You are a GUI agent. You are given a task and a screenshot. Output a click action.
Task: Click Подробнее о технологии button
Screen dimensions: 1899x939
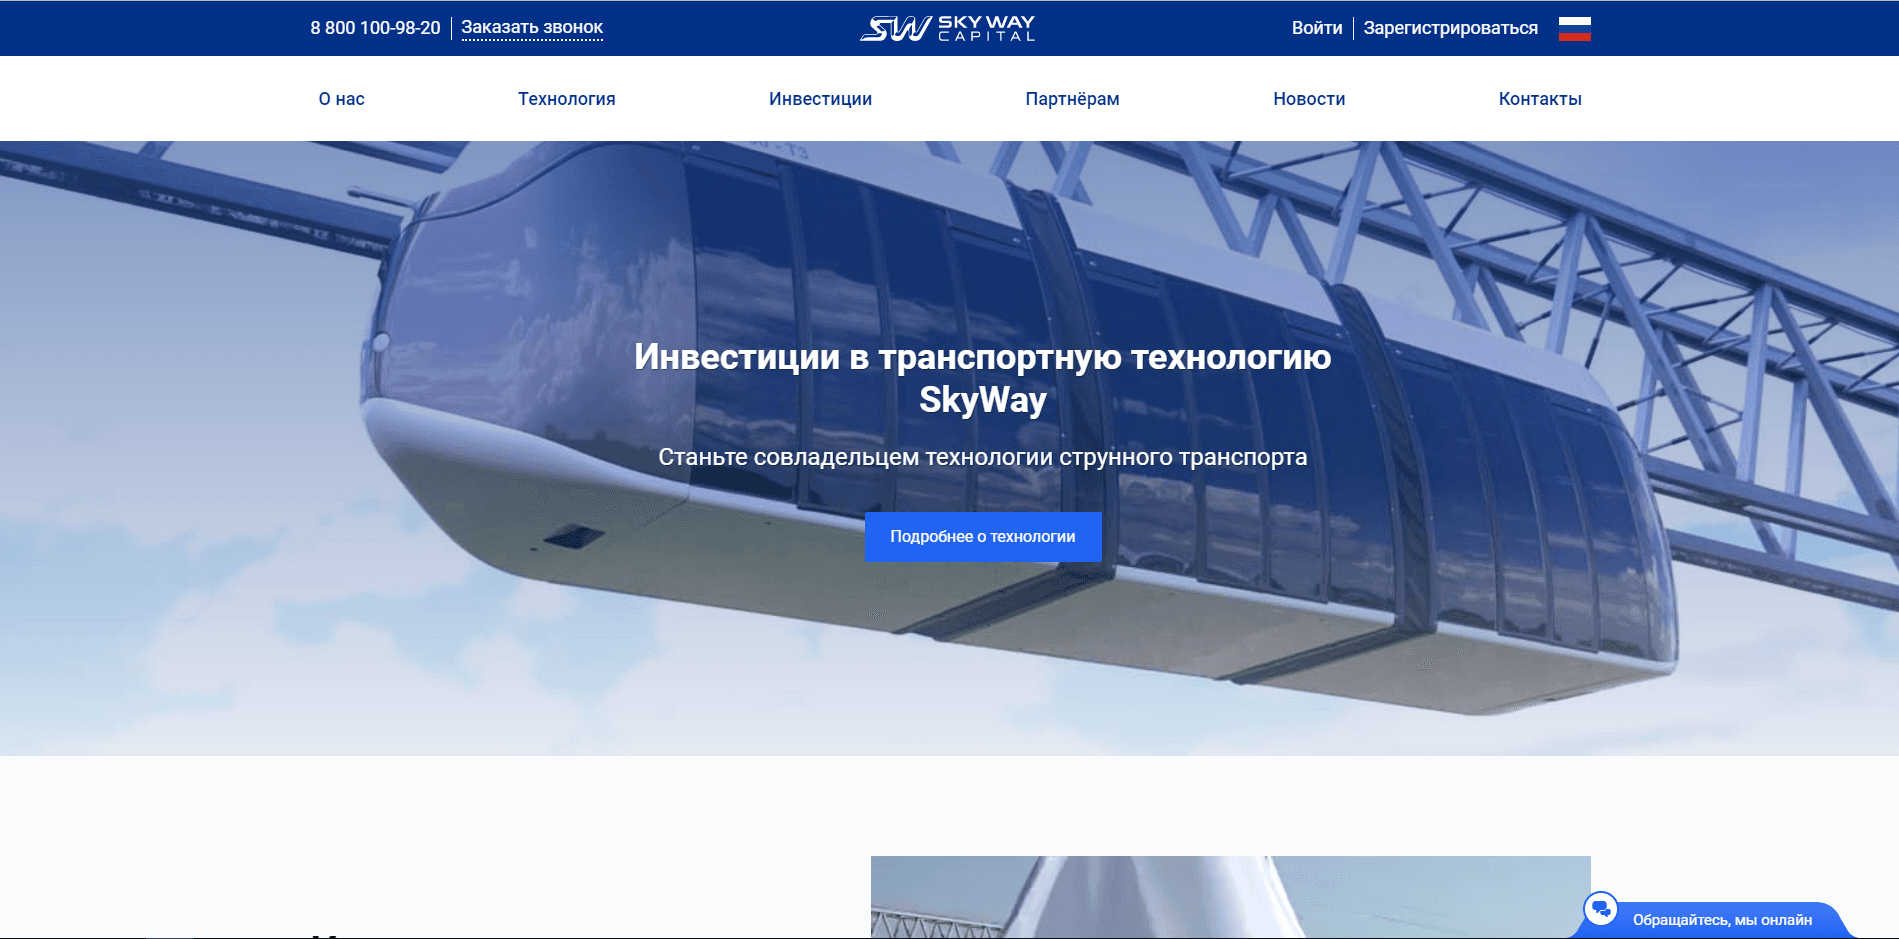point(982,536)
